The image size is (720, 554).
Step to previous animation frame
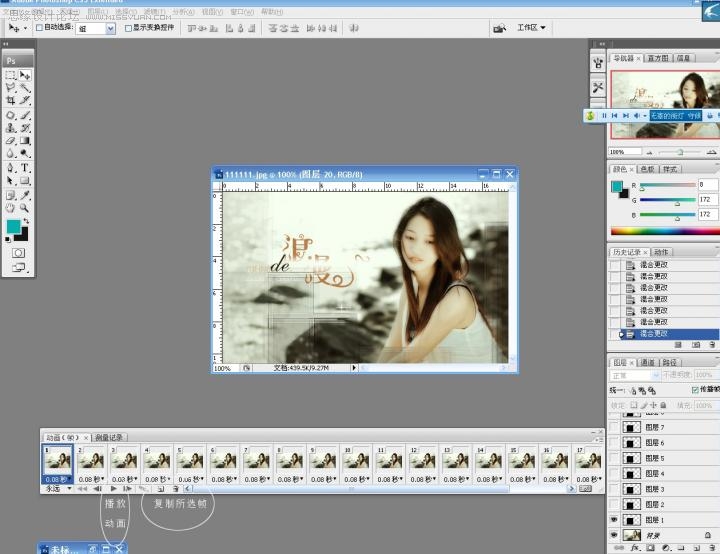point(98,489)
